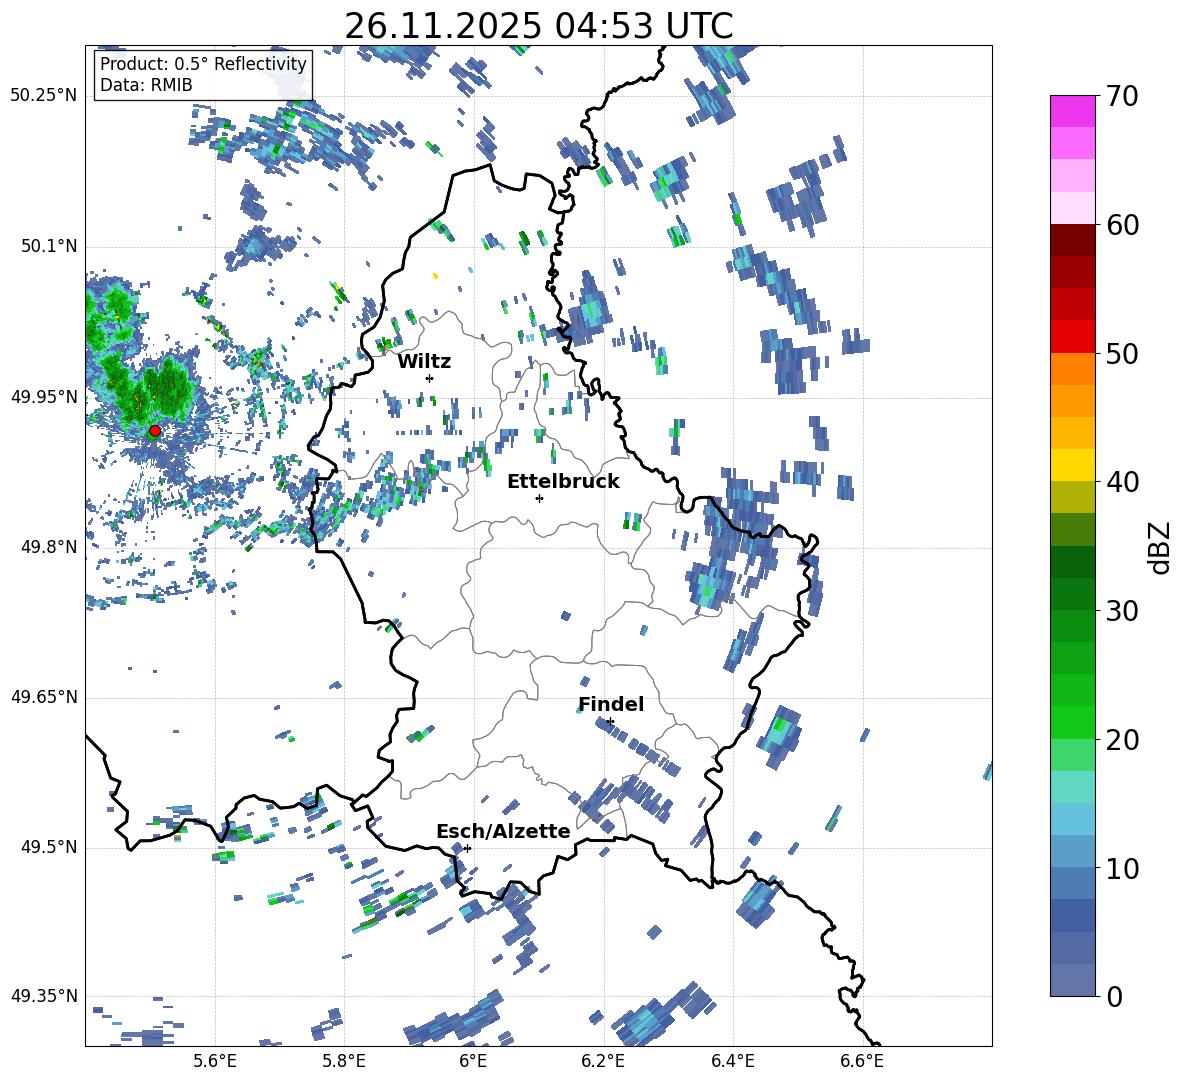Click the cross marker at Esch/Alzette

coord(467,848)
